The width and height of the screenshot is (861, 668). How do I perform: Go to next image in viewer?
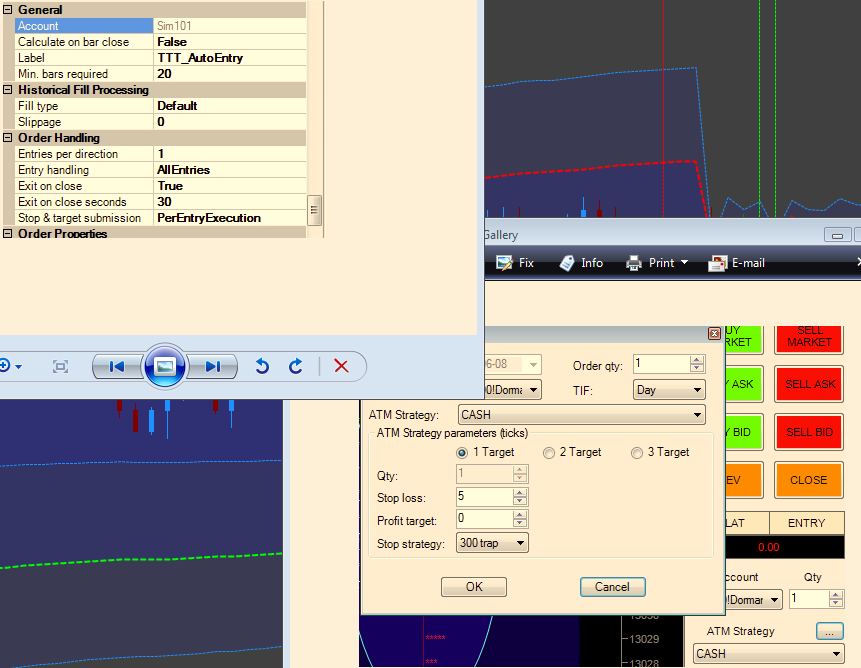tap(212, 367)
